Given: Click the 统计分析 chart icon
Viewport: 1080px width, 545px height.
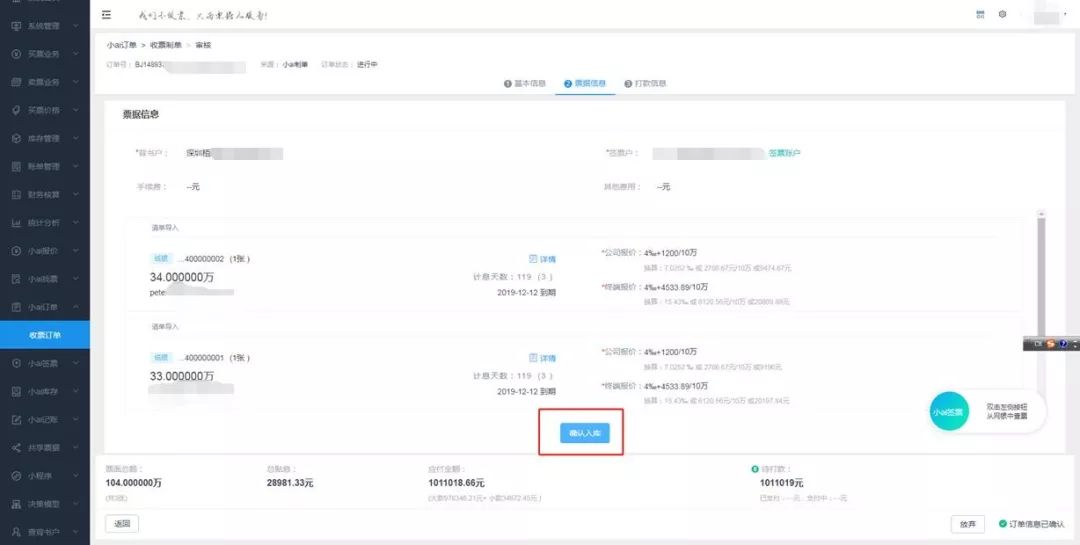Looking at the screenshot, I should [x=17, y=223].
